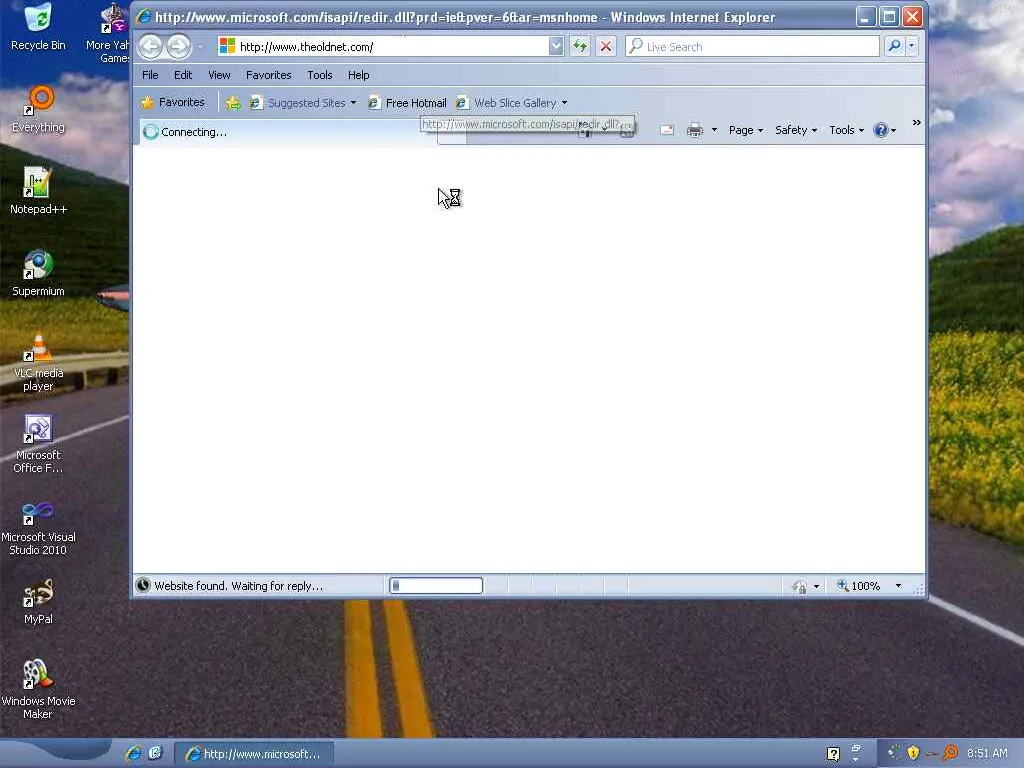
Task: Open the File menu
Action: coord(150,75)
